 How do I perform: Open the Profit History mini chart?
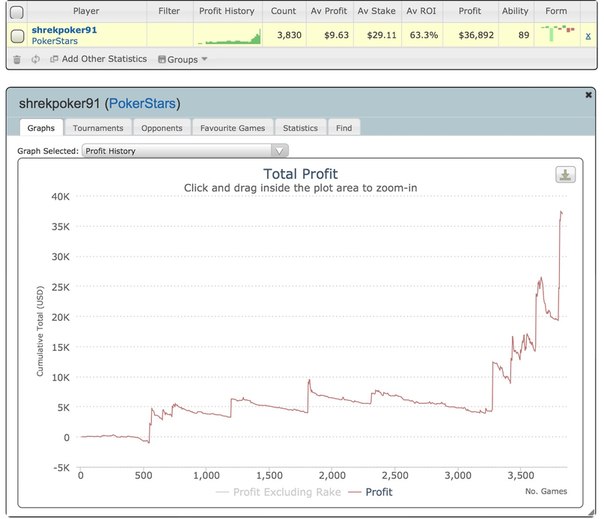point(230,37)
